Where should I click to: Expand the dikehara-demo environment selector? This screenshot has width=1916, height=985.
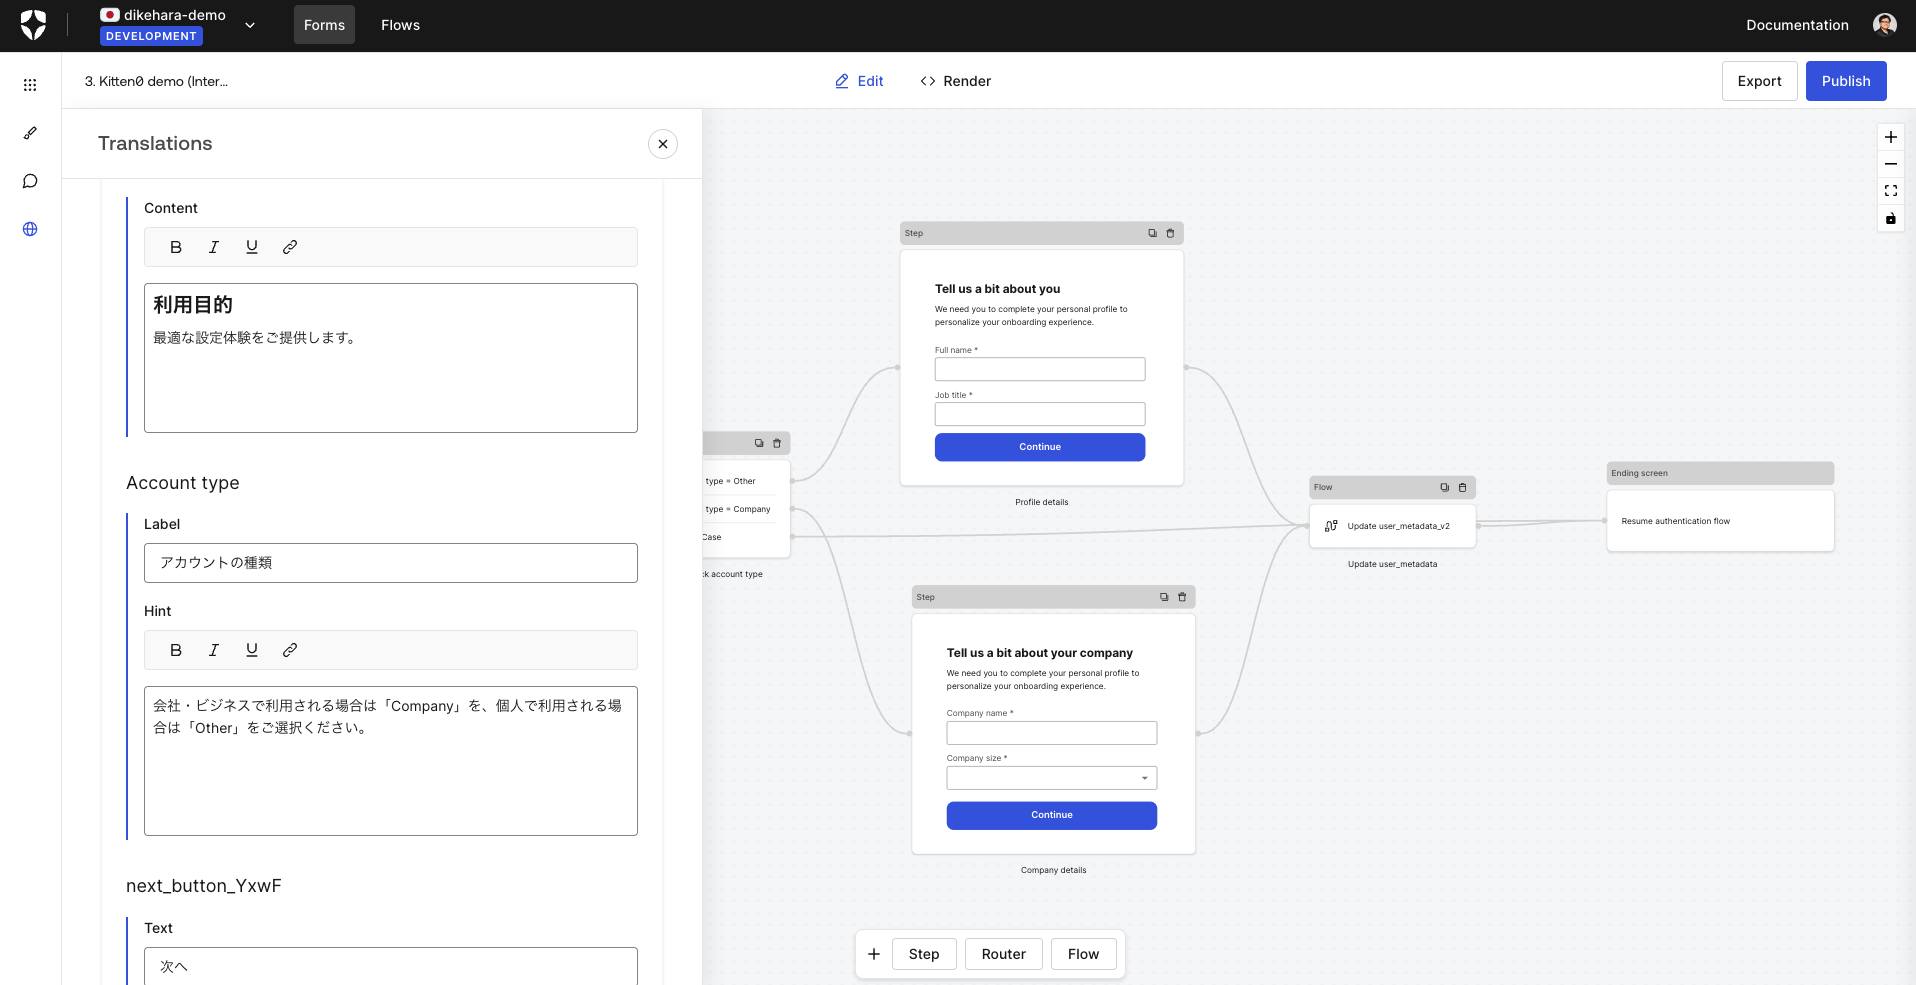pos(249,25)
